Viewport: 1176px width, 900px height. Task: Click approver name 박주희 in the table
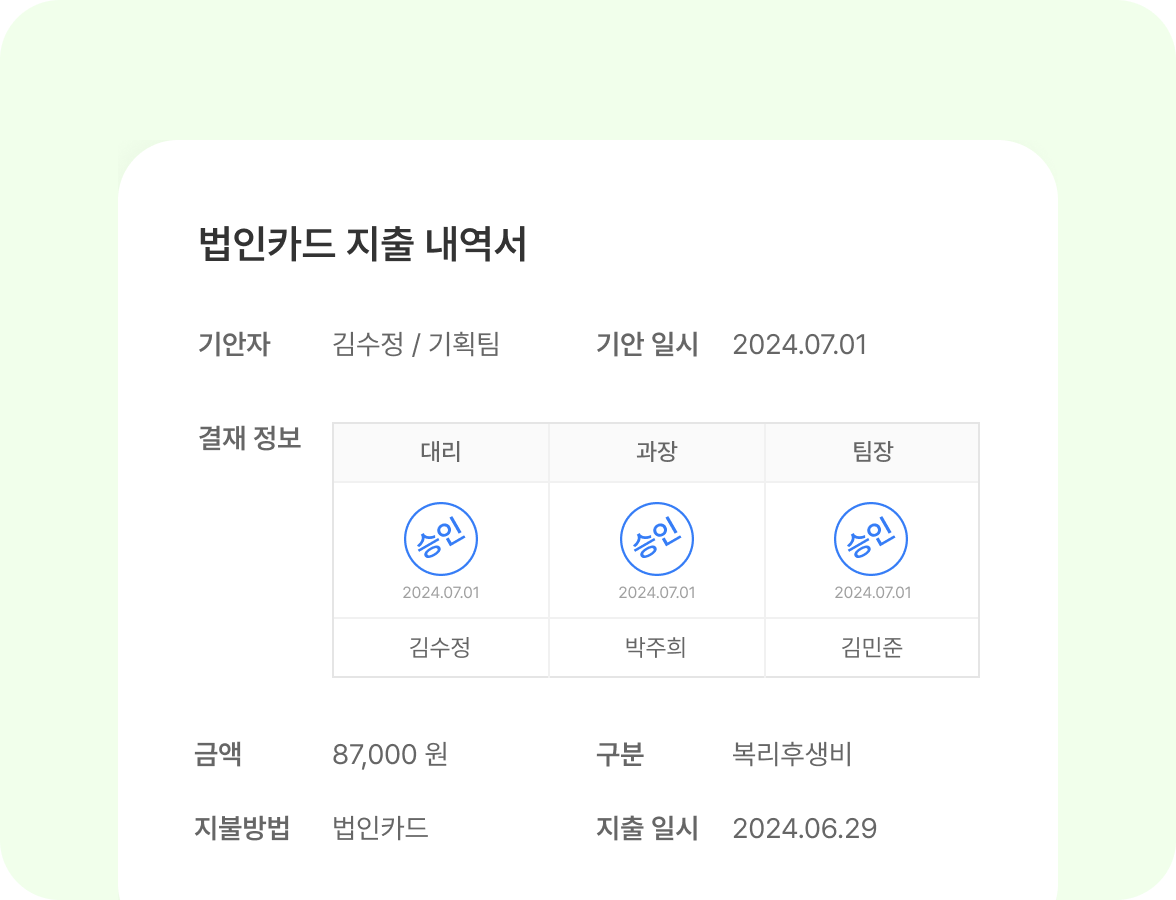pos(657,646)
